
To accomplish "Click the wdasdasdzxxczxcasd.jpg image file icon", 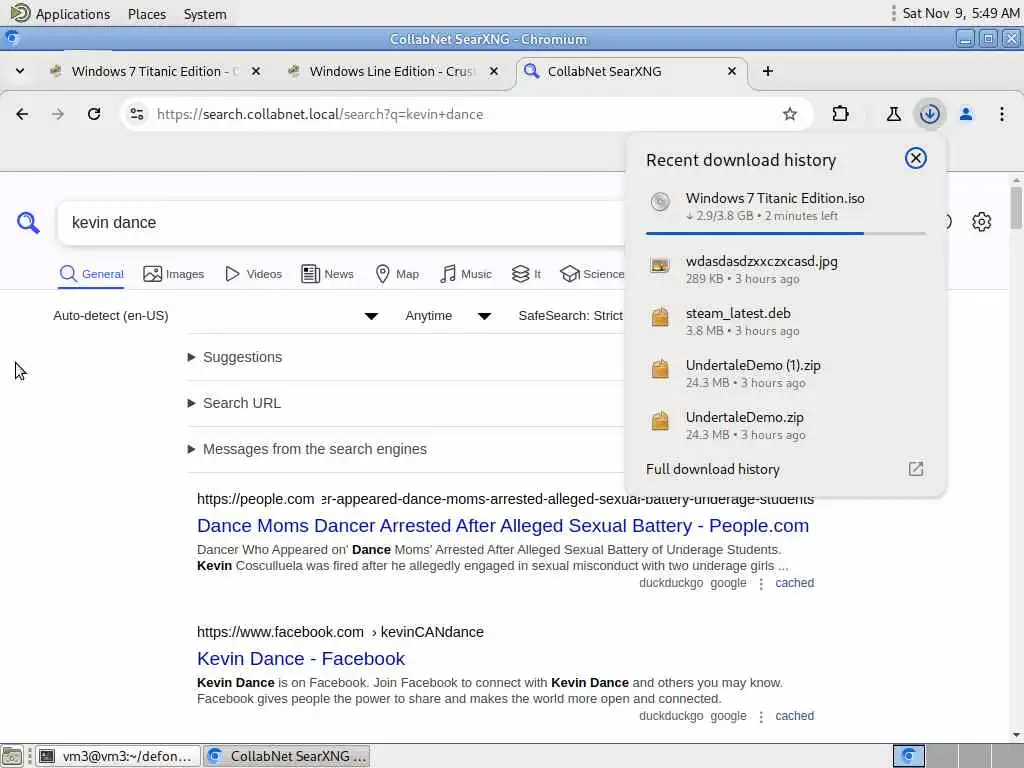I will coord(660,265).
